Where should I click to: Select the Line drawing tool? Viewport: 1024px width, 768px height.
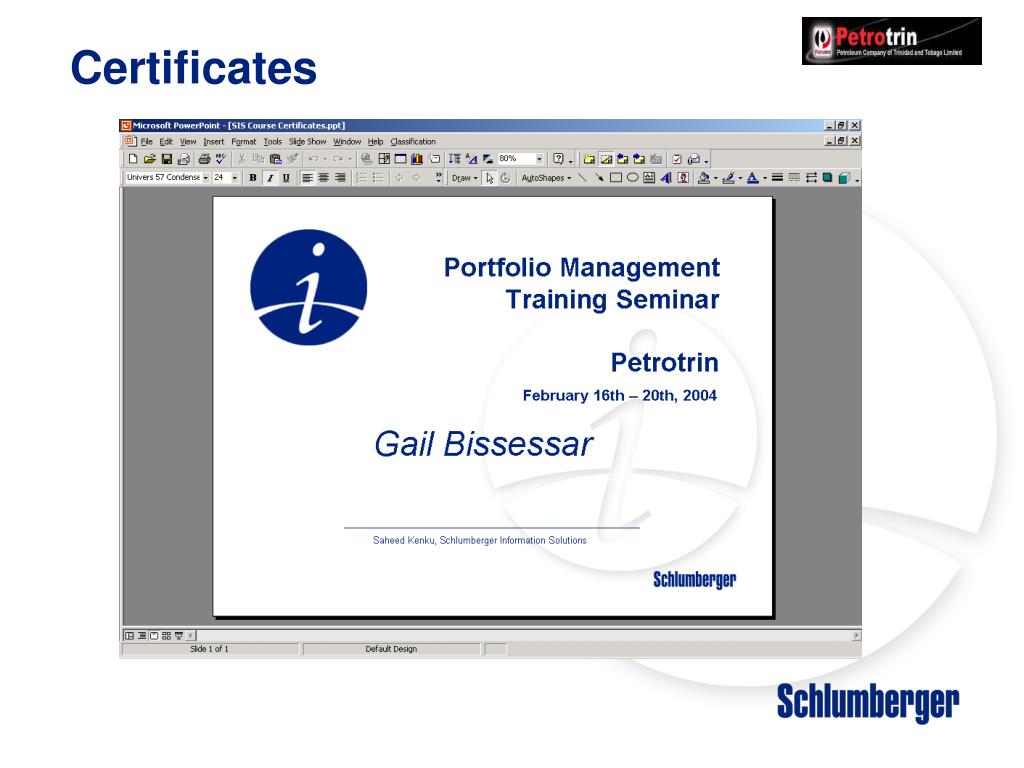[x=582, y=178]
